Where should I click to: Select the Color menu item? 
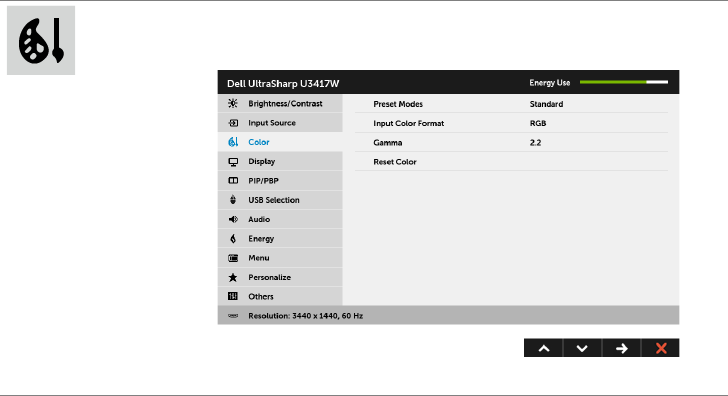point(280,142)
